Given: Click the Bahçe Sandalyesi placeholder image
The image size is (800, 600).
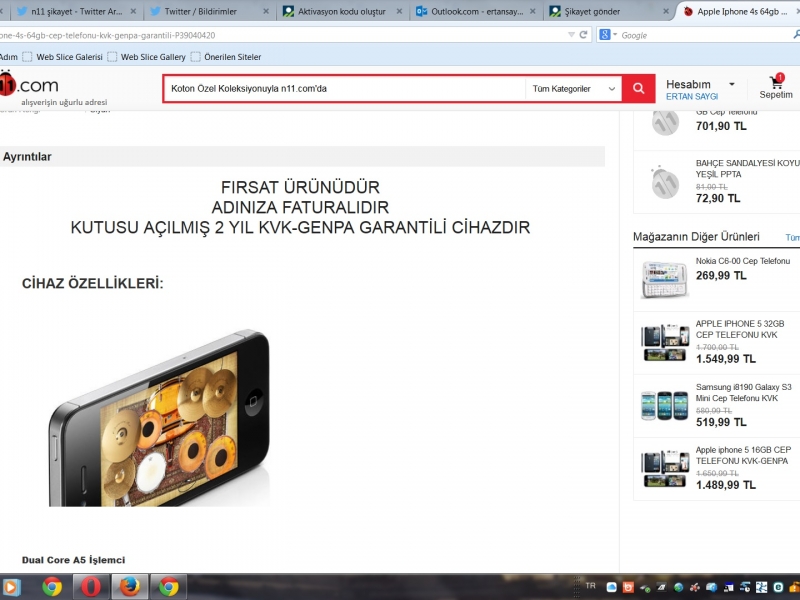Looking at the screenshot, I should tap(665, 182).
